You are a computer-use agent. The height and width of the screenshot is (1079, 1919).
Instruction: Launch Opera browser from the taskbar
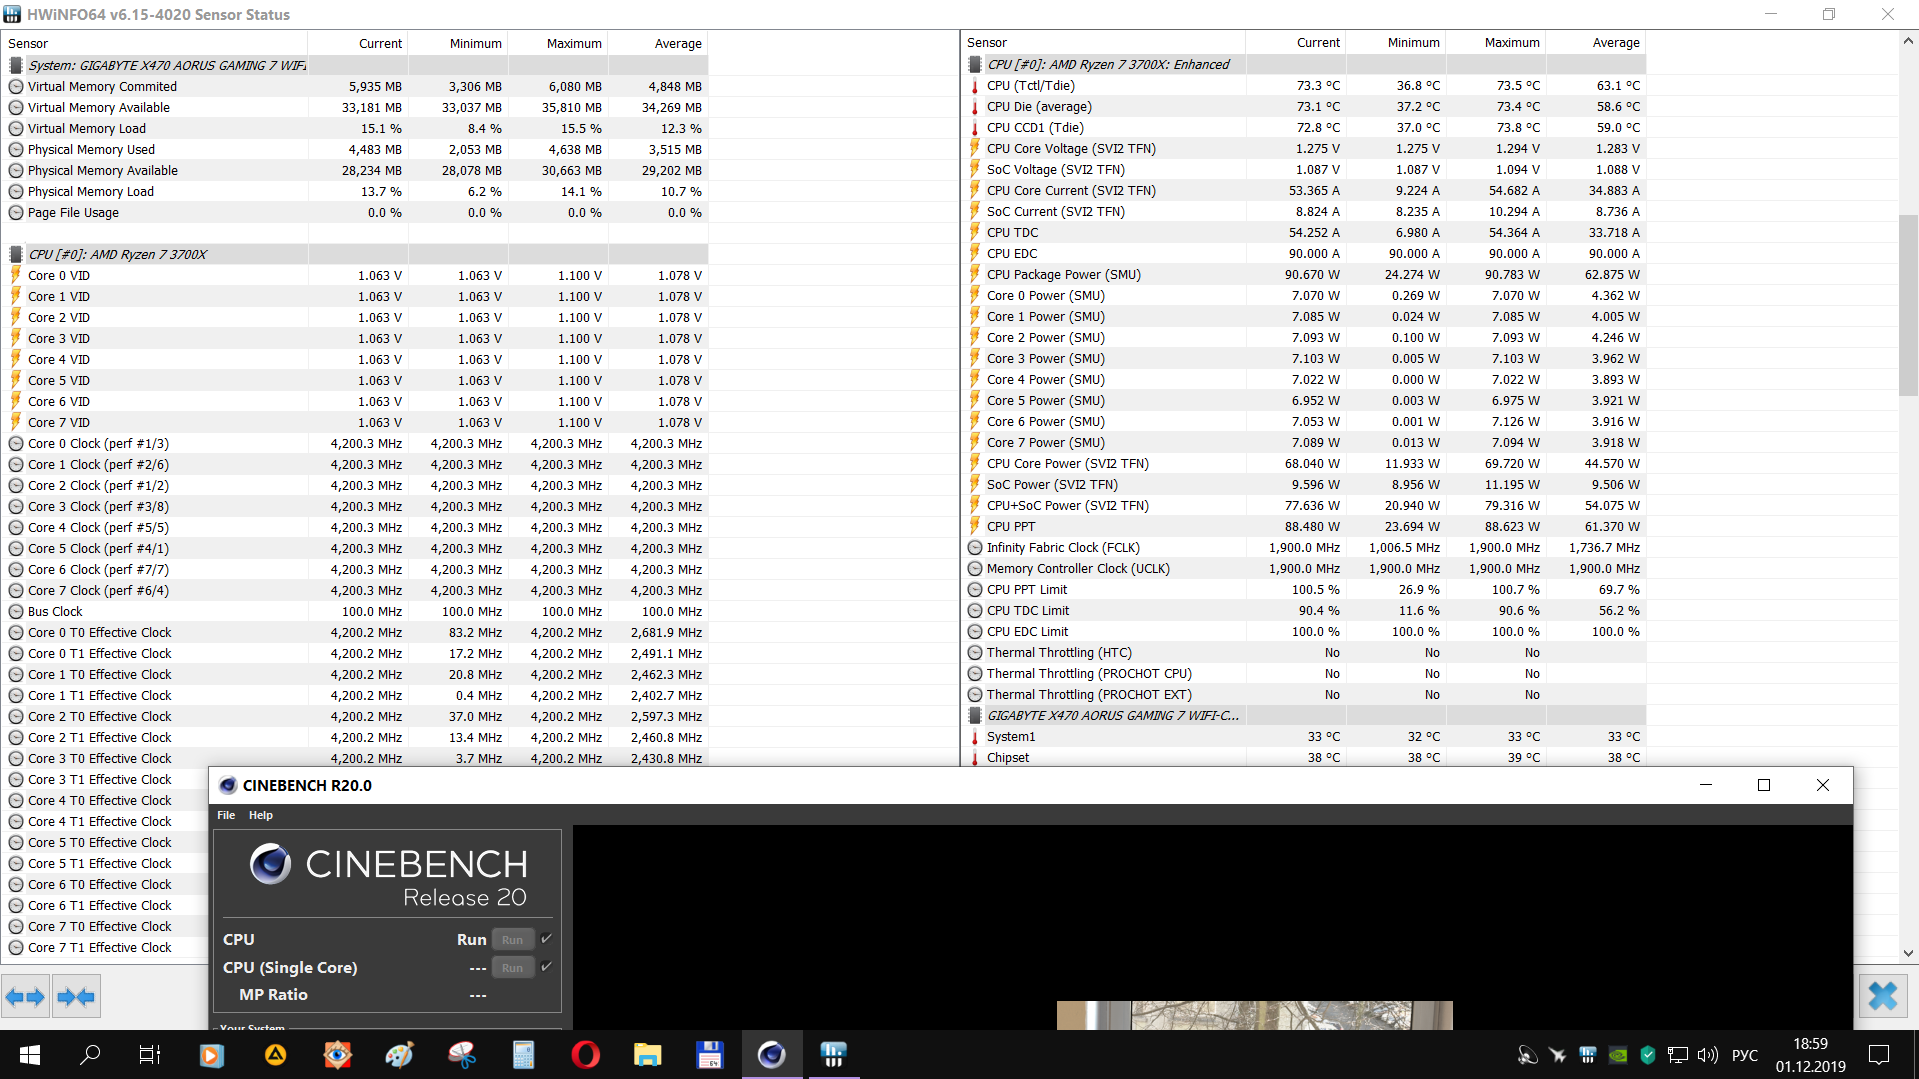[585, 1054]
